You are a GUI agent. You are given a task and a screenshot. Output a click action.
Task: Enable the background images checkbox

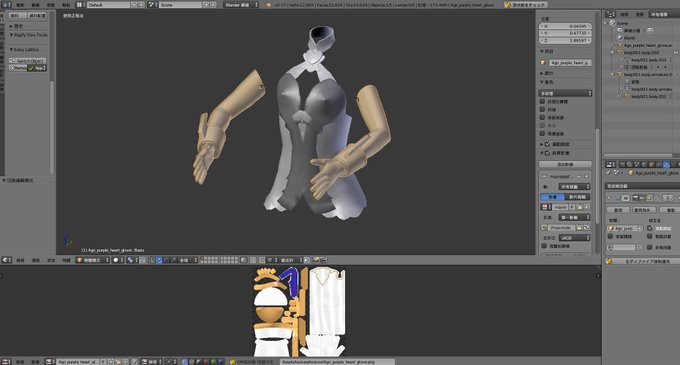pos(547,153)
